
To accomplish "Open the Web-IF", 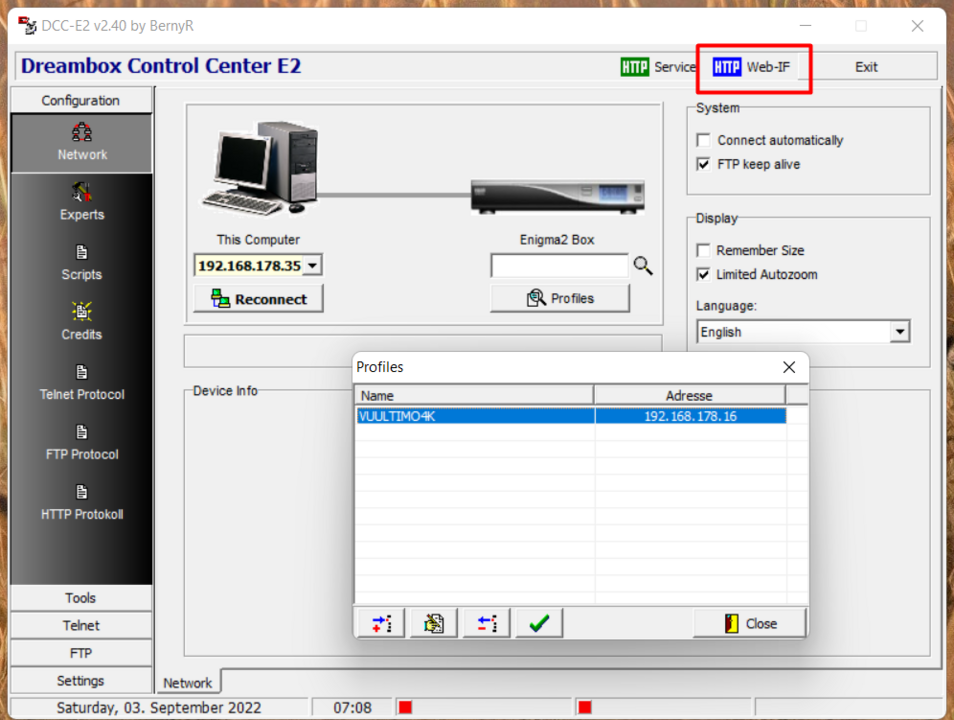I will pyautogui.click(x=753, y=67).
